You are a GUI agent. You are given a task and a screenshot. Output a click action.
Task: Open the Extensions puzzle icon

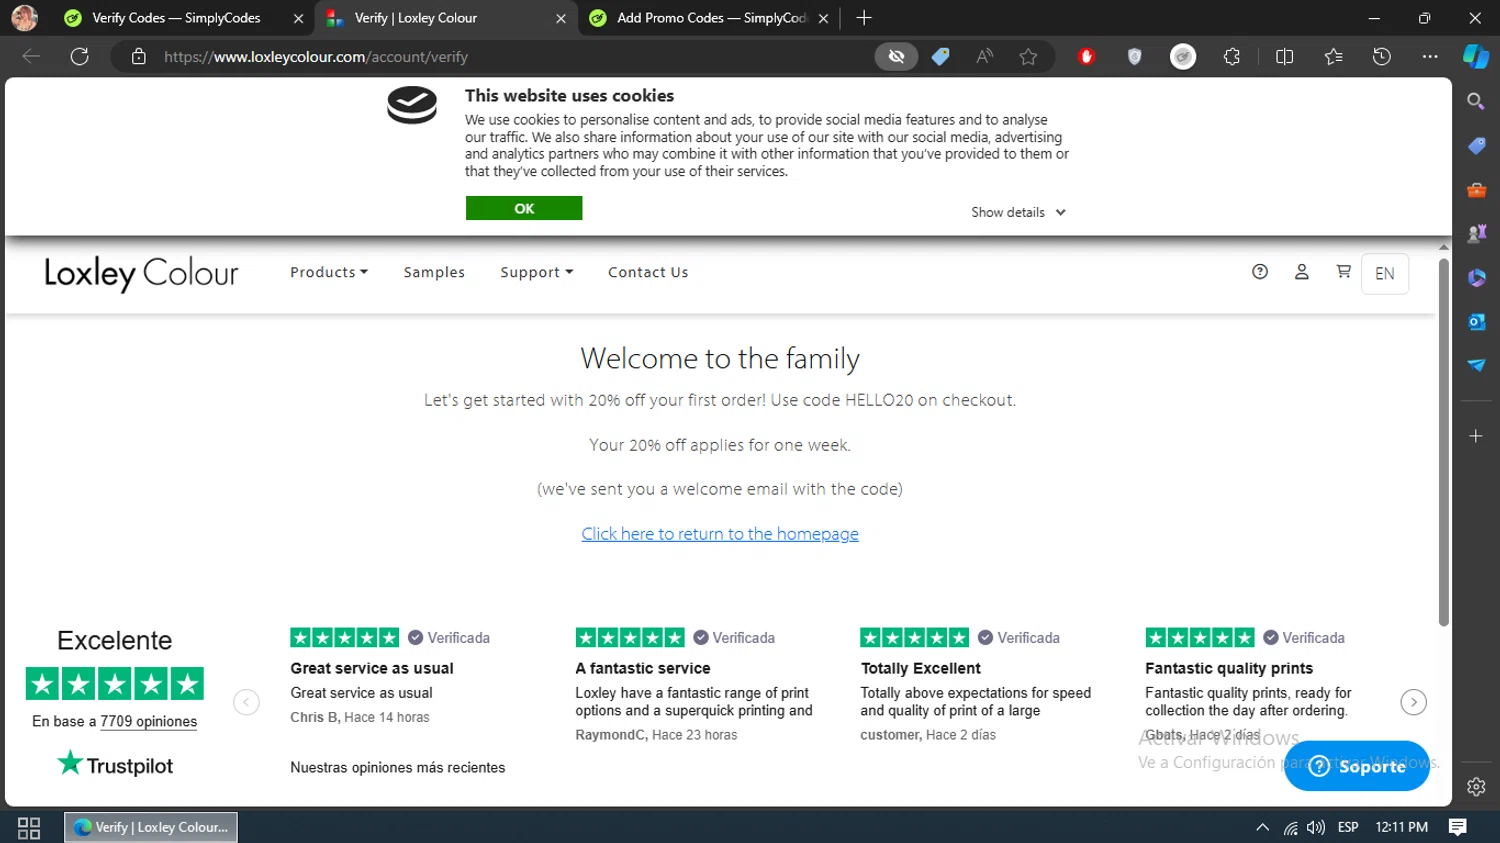[x=1232, y=57]
